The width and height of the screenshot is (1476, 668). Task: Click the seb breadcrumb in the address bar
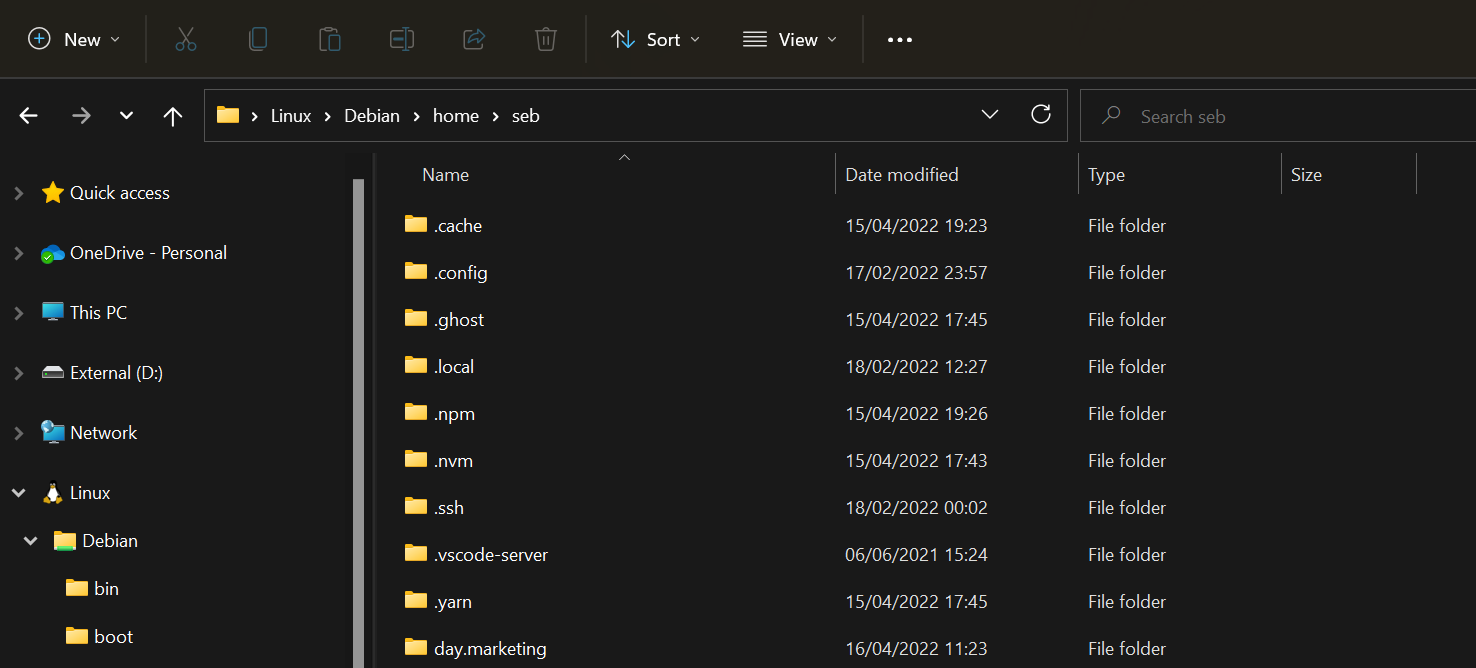tap(526, 115)
